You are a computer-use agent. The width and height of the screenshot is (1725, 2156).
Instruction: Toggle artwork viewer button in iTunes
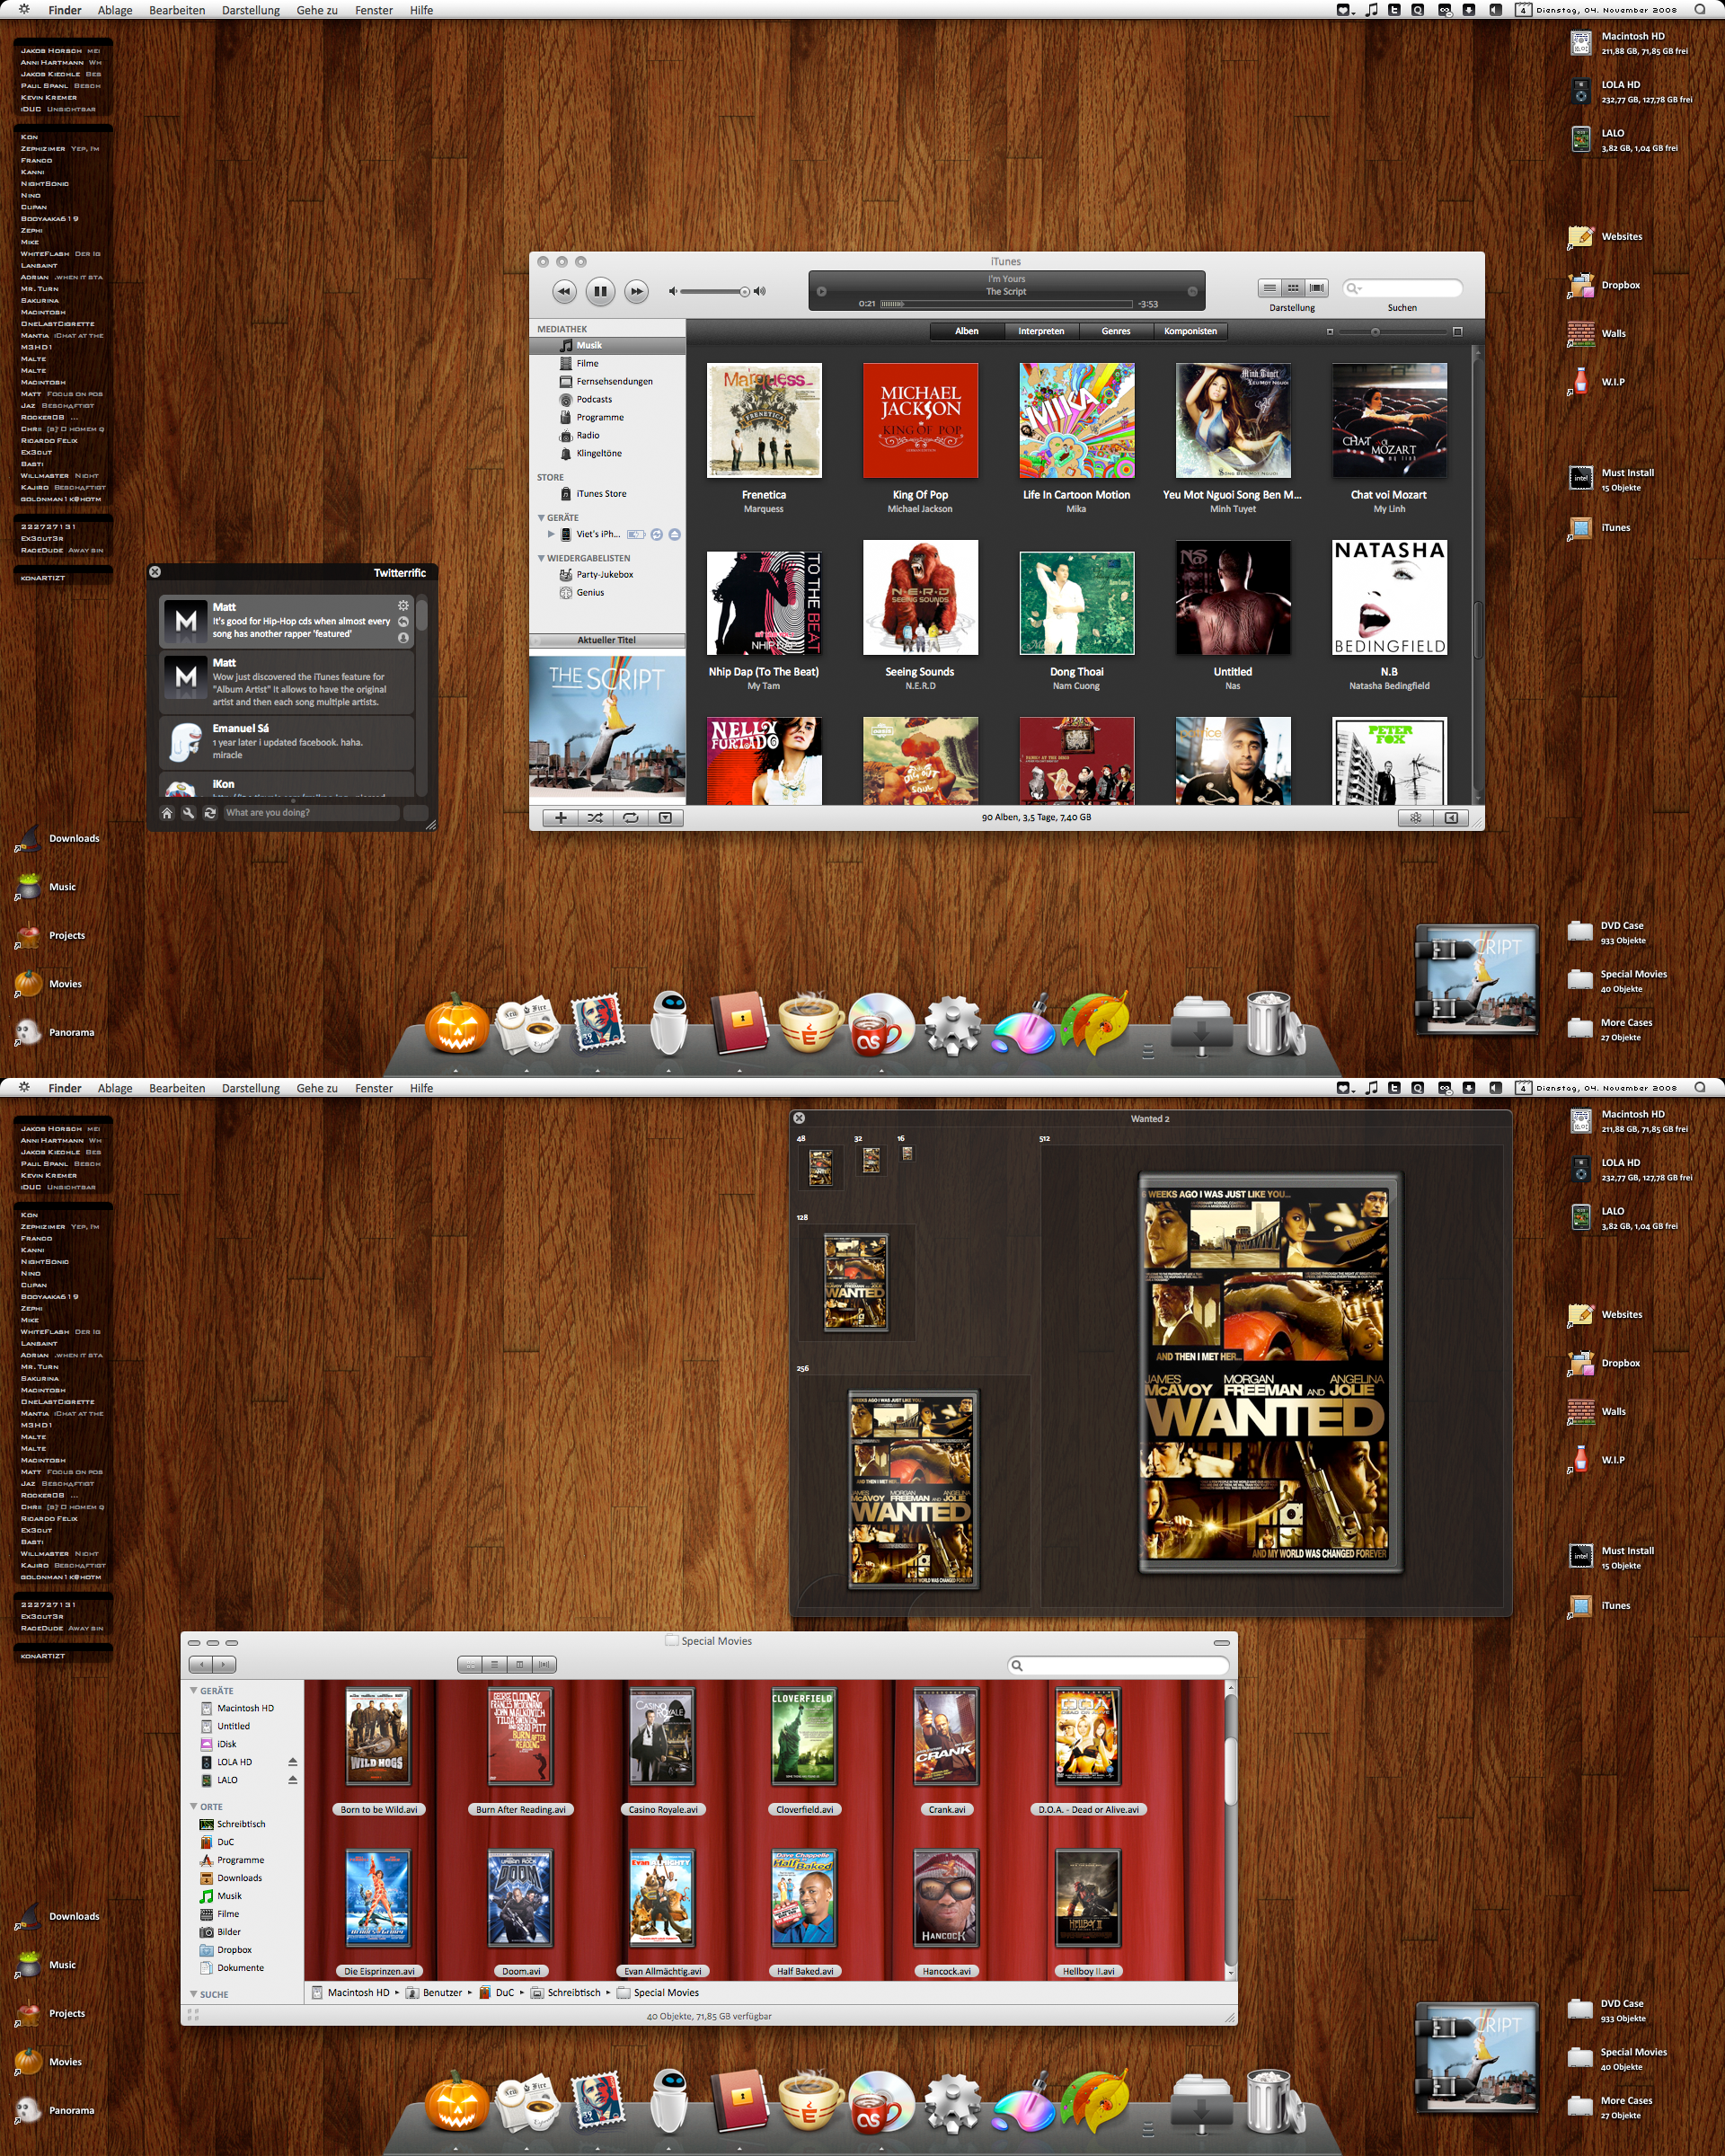[665, 818]
